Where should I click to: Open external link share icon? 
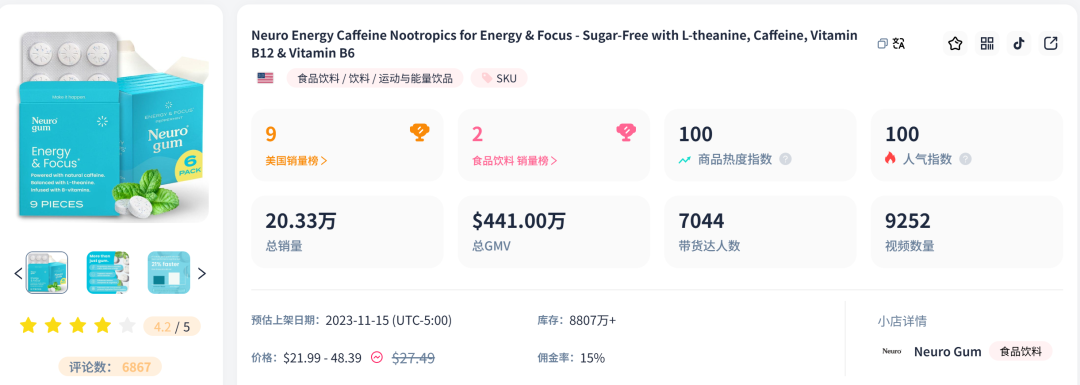1050,43
